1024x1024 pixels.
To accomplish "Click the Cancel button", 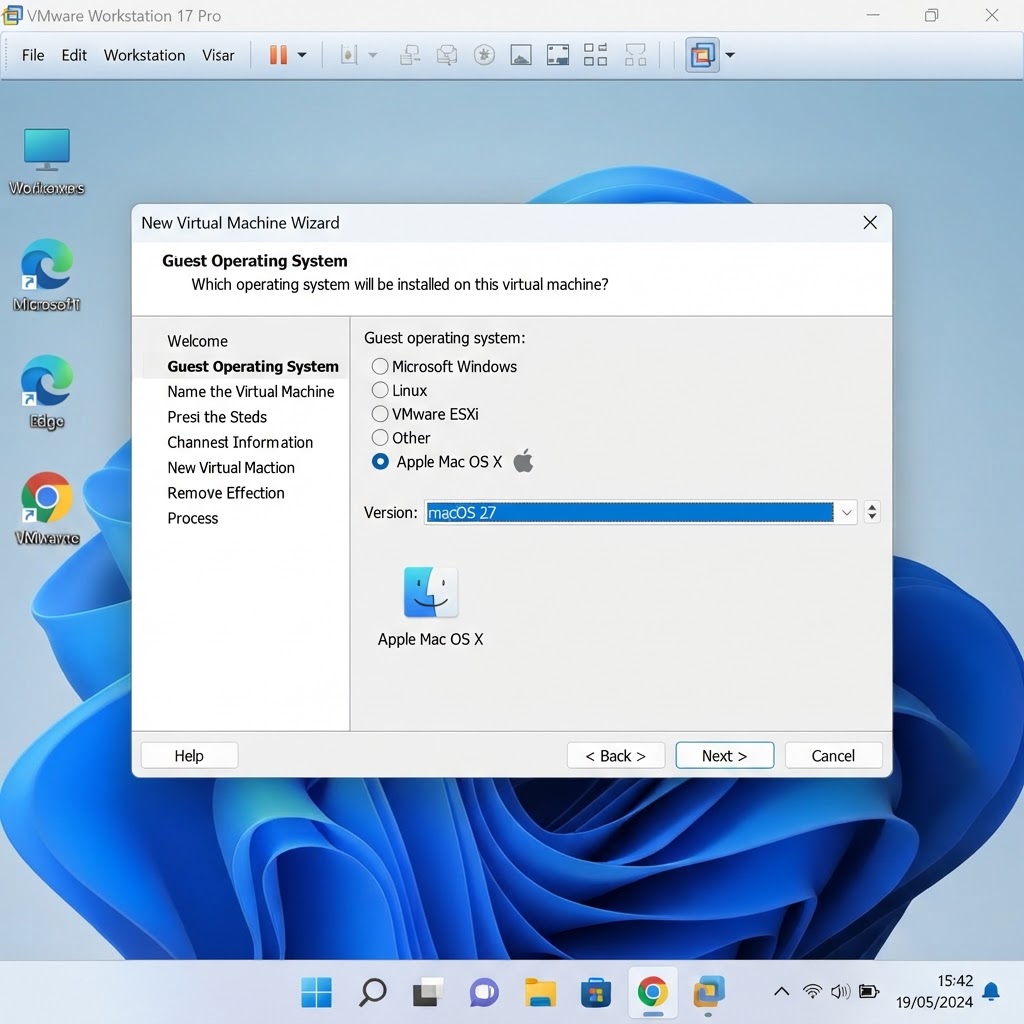I will [833, 756].
